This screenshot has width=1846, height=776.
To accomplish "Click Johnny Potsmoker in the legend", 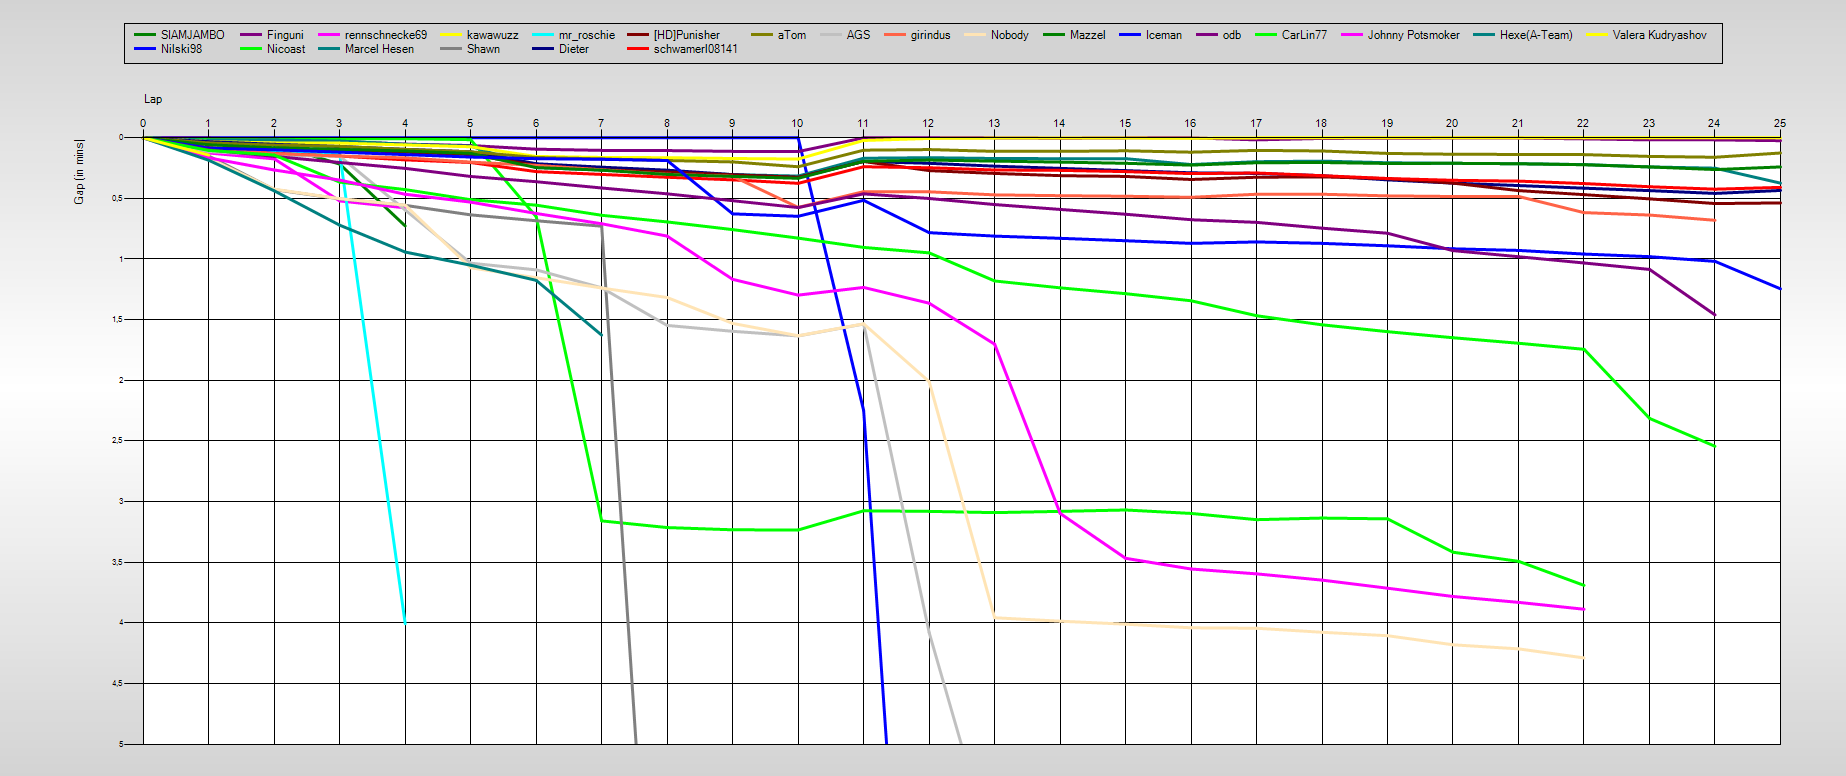I will (1413, 35).
